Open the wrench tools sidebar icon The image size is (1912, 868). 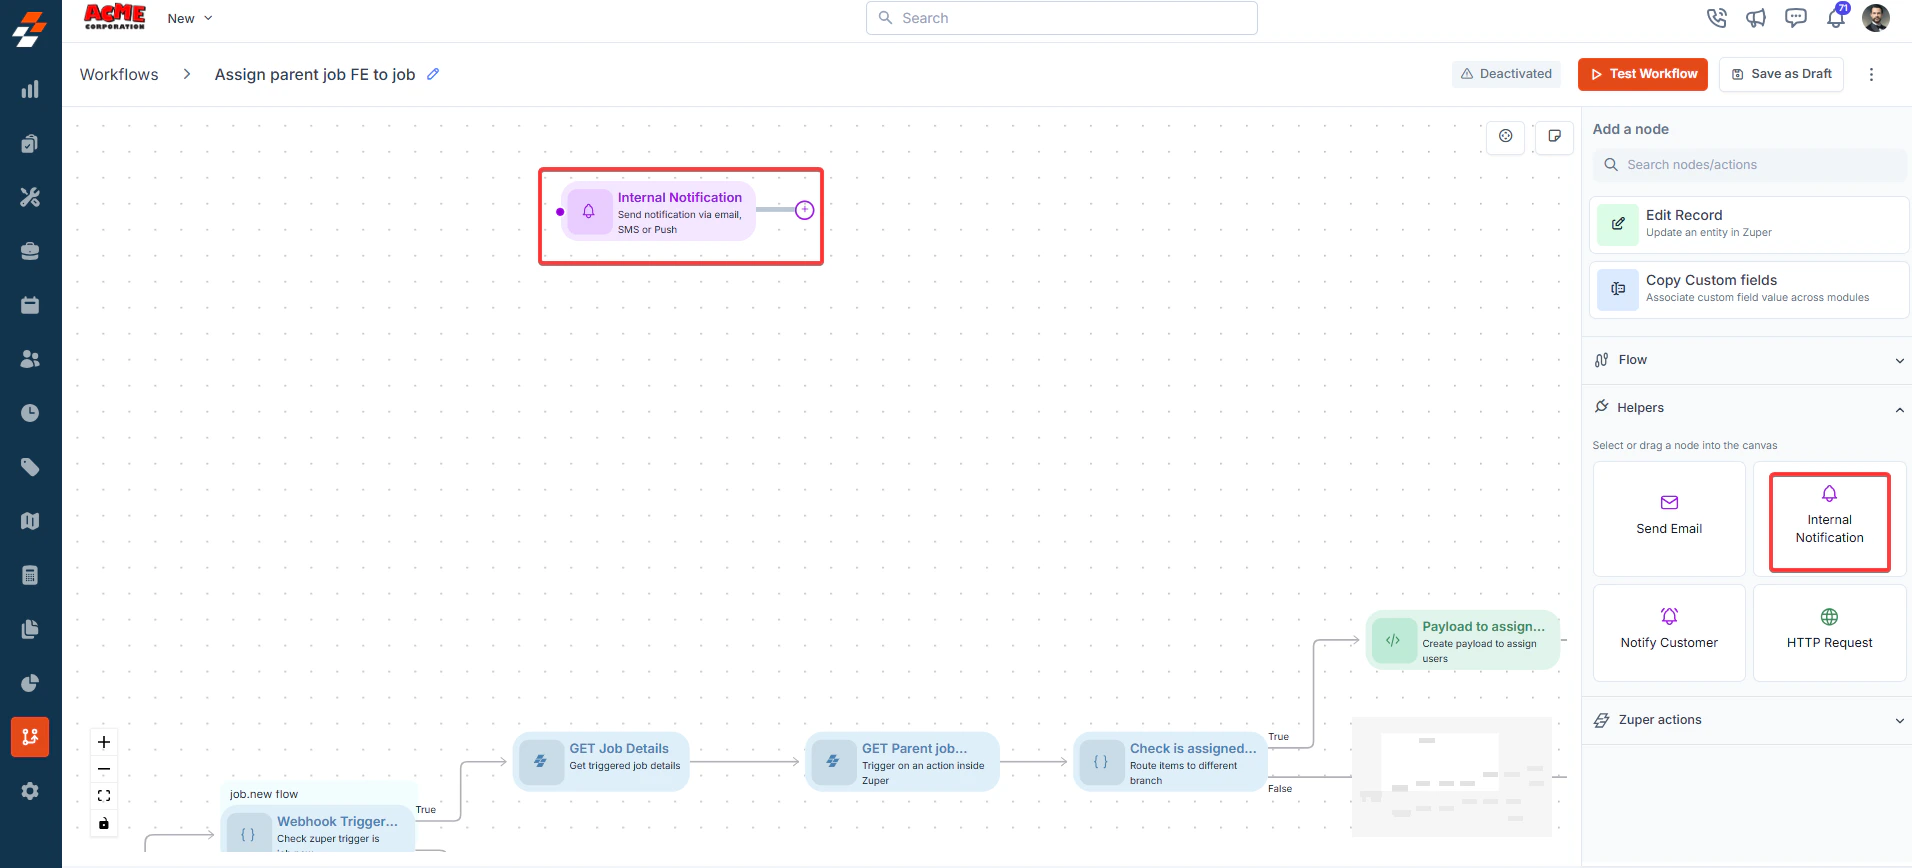30,198
